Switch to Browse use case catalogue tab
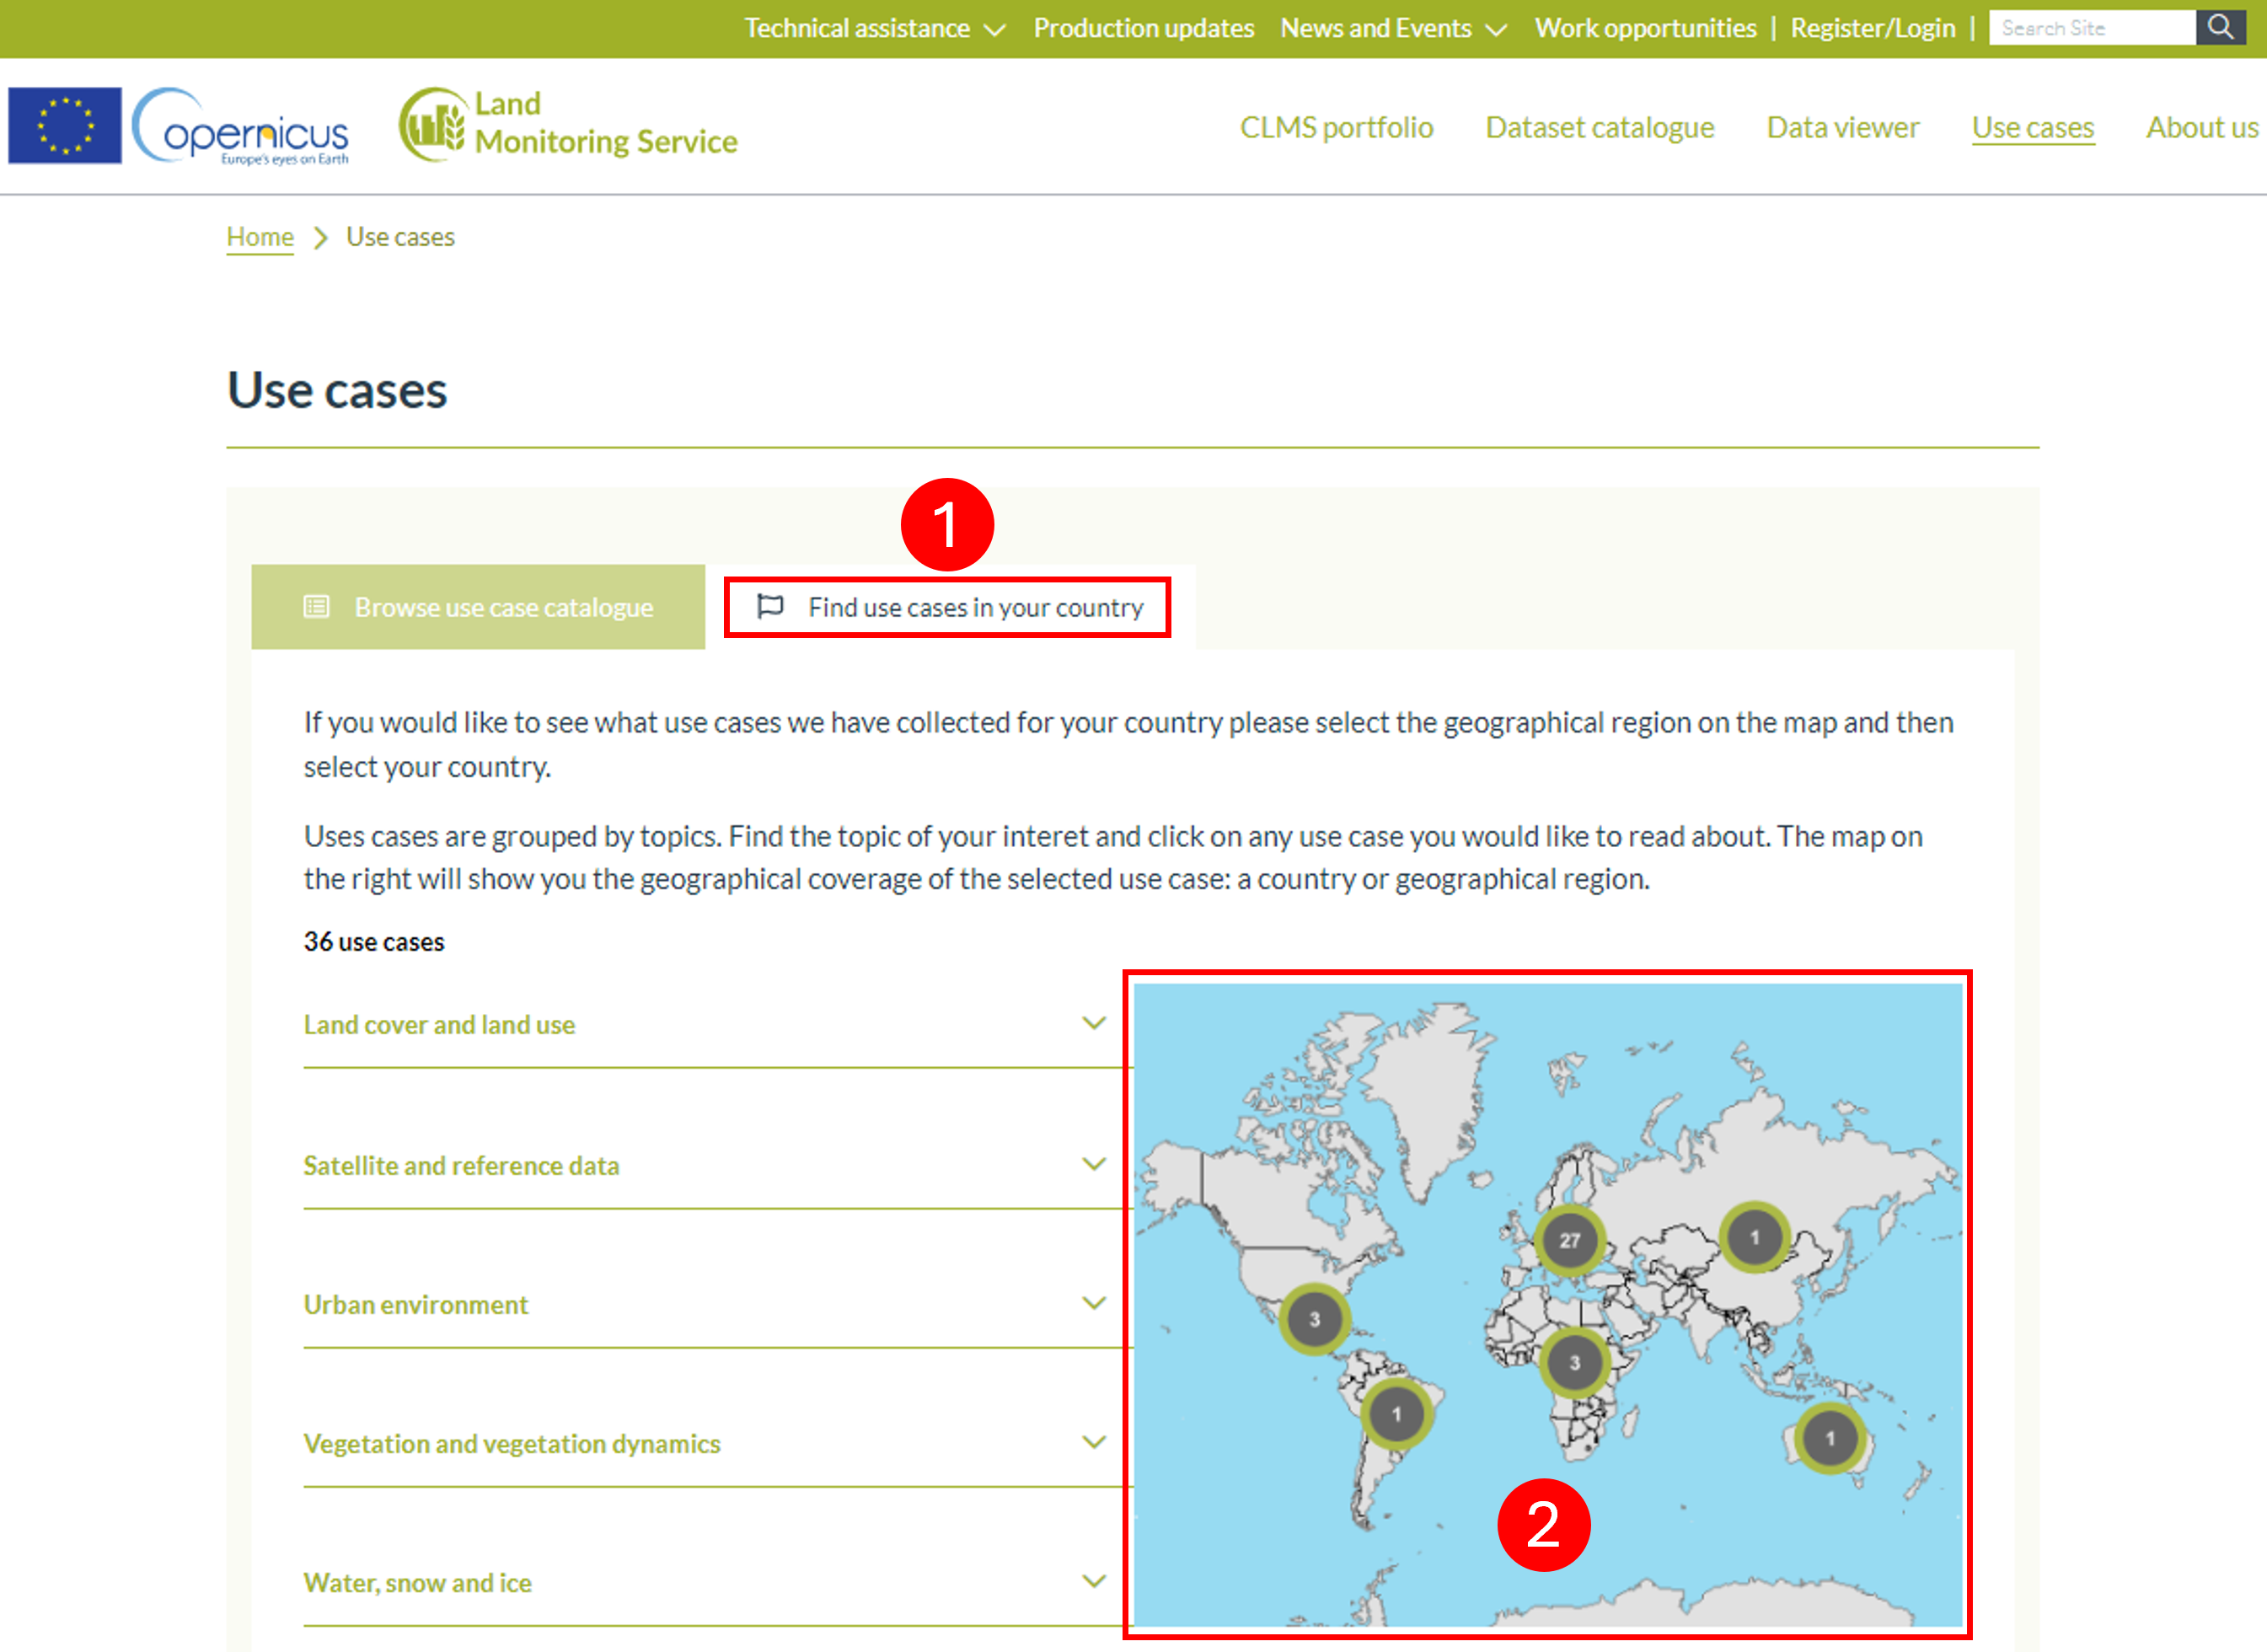 (x=478, y=607)
